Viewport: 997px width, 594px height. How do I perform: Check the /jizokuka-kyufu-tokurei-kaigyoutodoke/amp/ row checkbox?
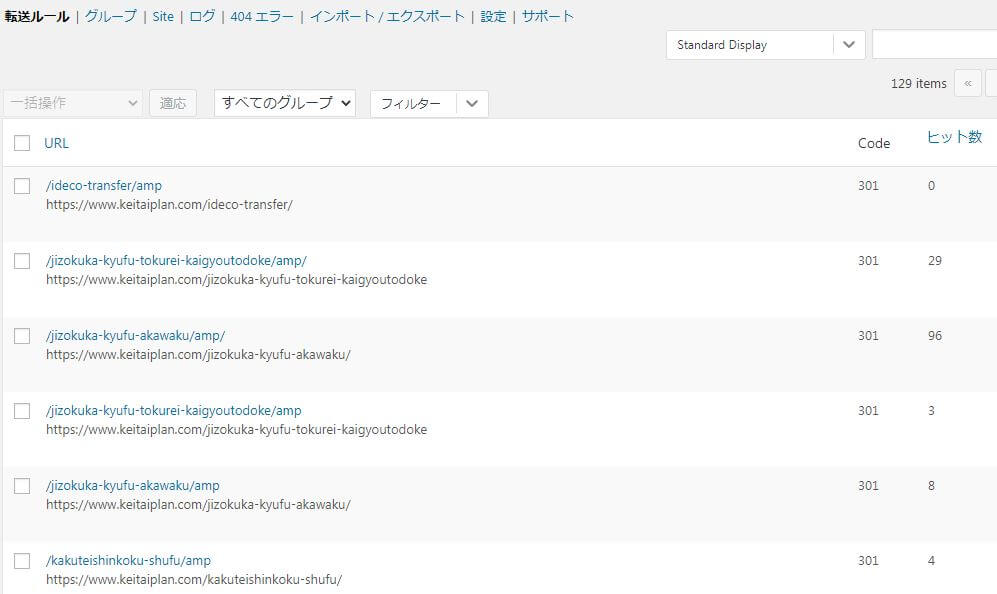[22, 261]
